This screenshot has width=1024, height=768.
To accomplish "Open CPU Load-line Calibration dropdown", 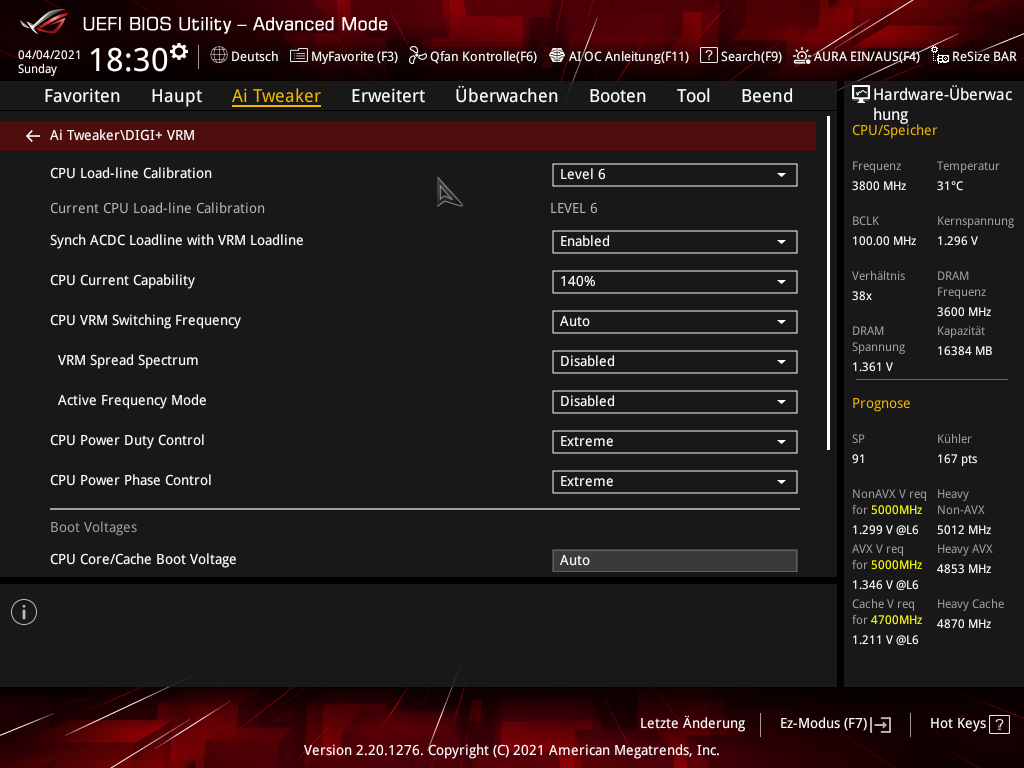I will pos(675,175).
